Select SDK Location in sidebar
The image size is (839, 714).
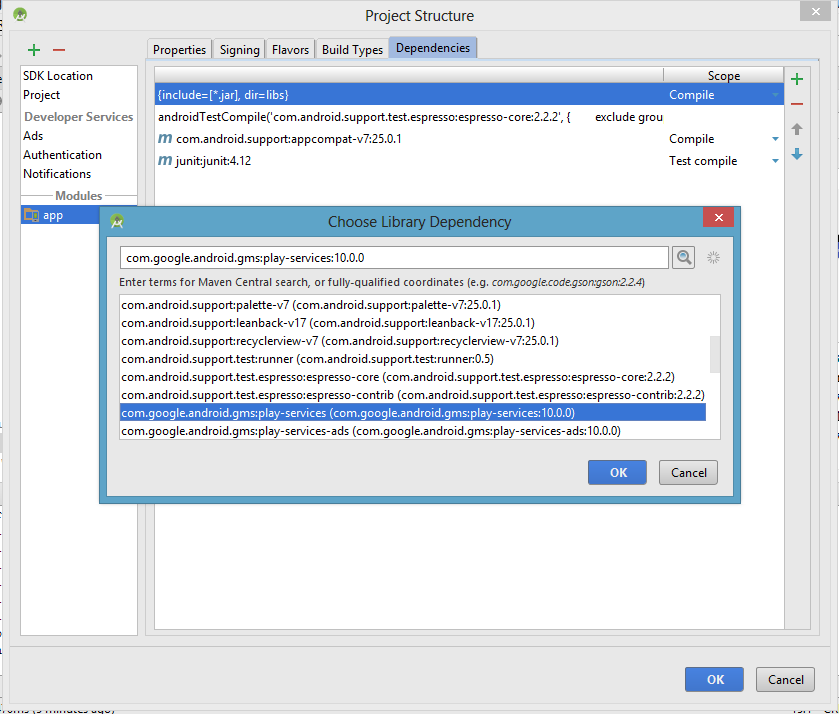[58, 76]
